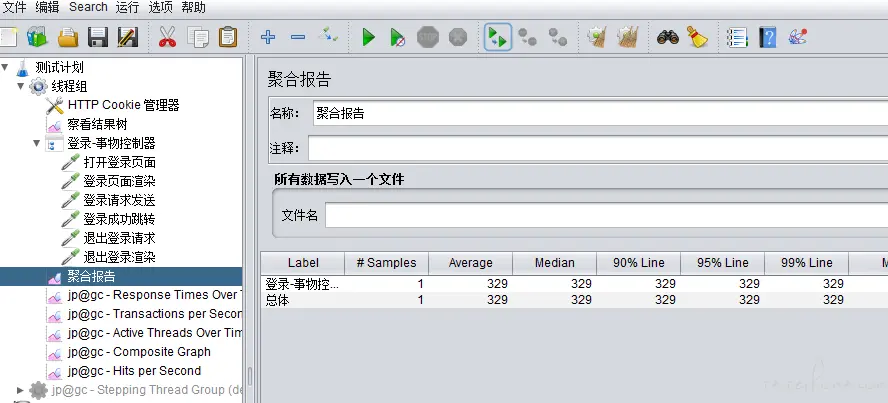Click the 文件名 input field

tap(607, 216)
